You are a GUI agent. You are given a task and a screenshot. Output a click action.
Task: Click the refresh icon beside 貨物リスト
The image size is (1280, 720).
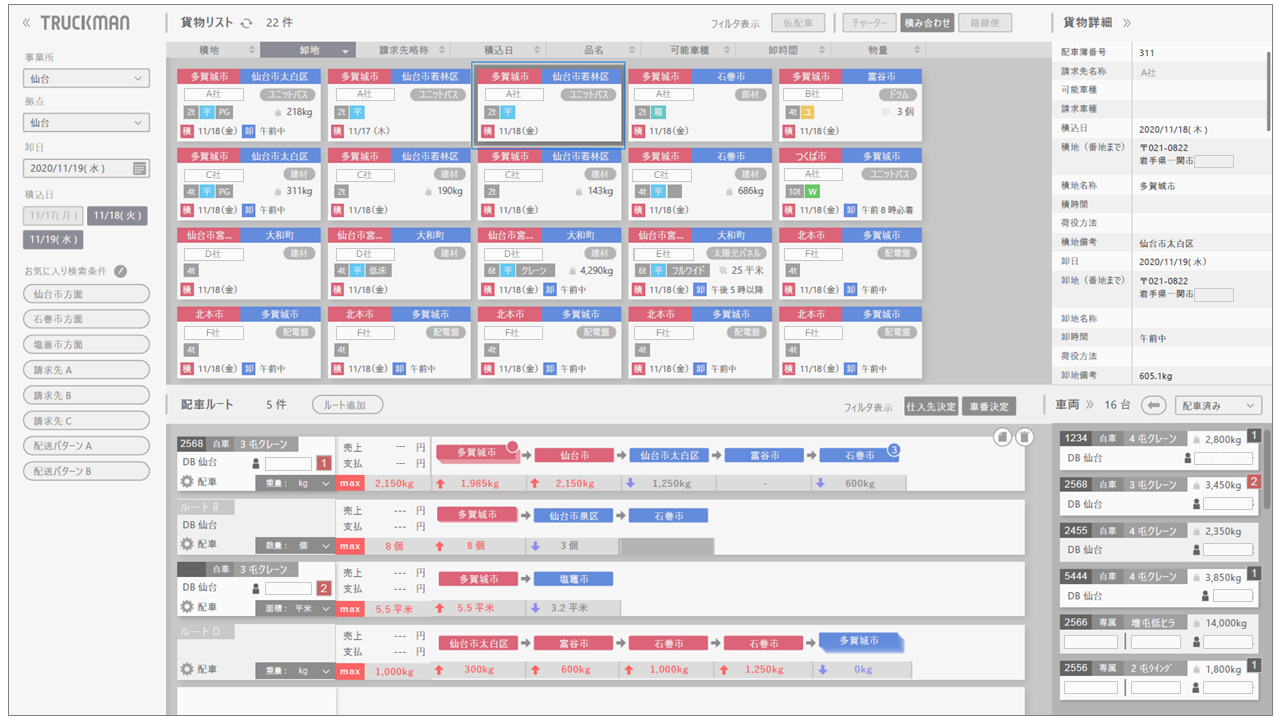click(246, 23)
